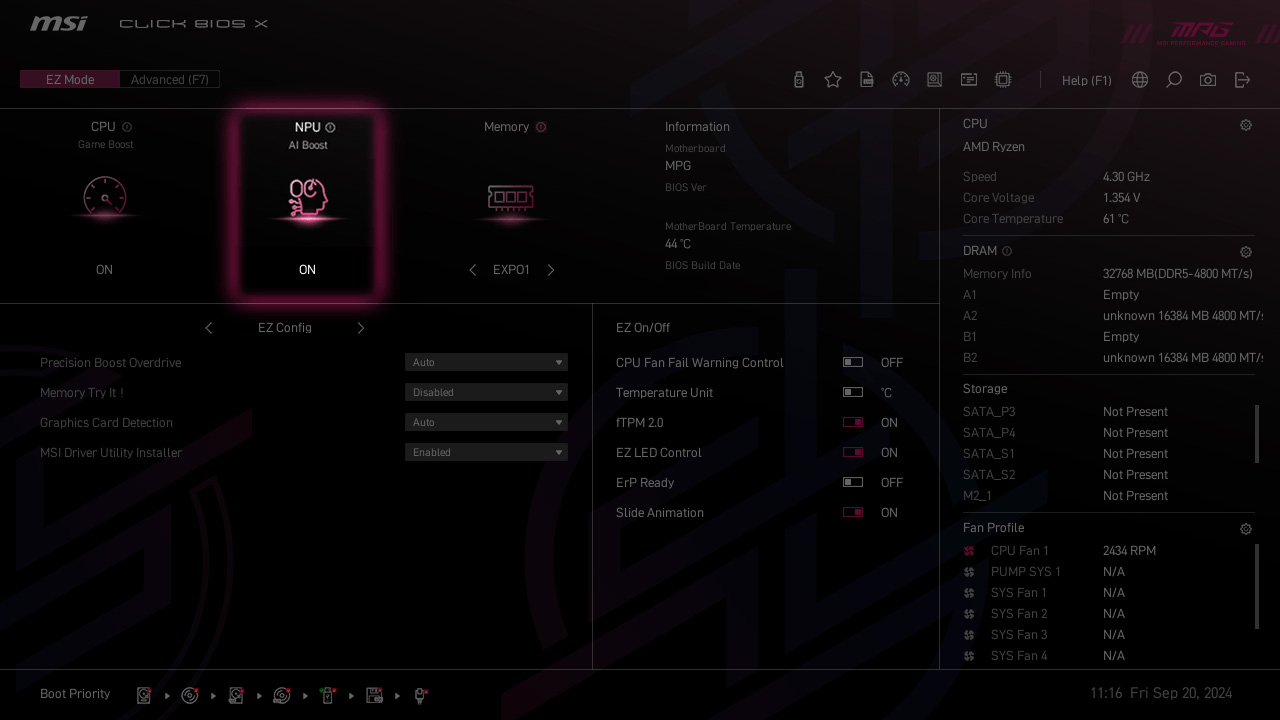
Task: Expand the Memory Try It dropdown
Action: [x=486, y=393]
